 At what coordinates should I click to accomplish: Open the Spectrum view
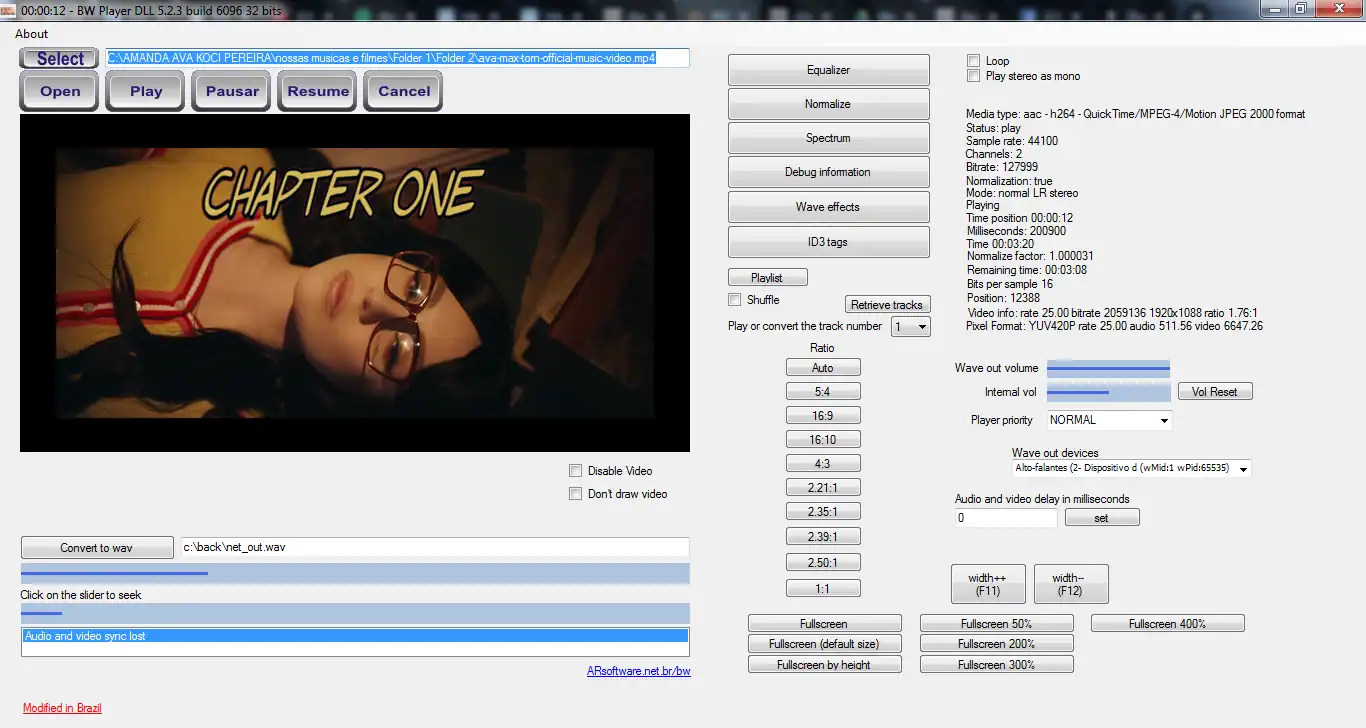point(829,138)
